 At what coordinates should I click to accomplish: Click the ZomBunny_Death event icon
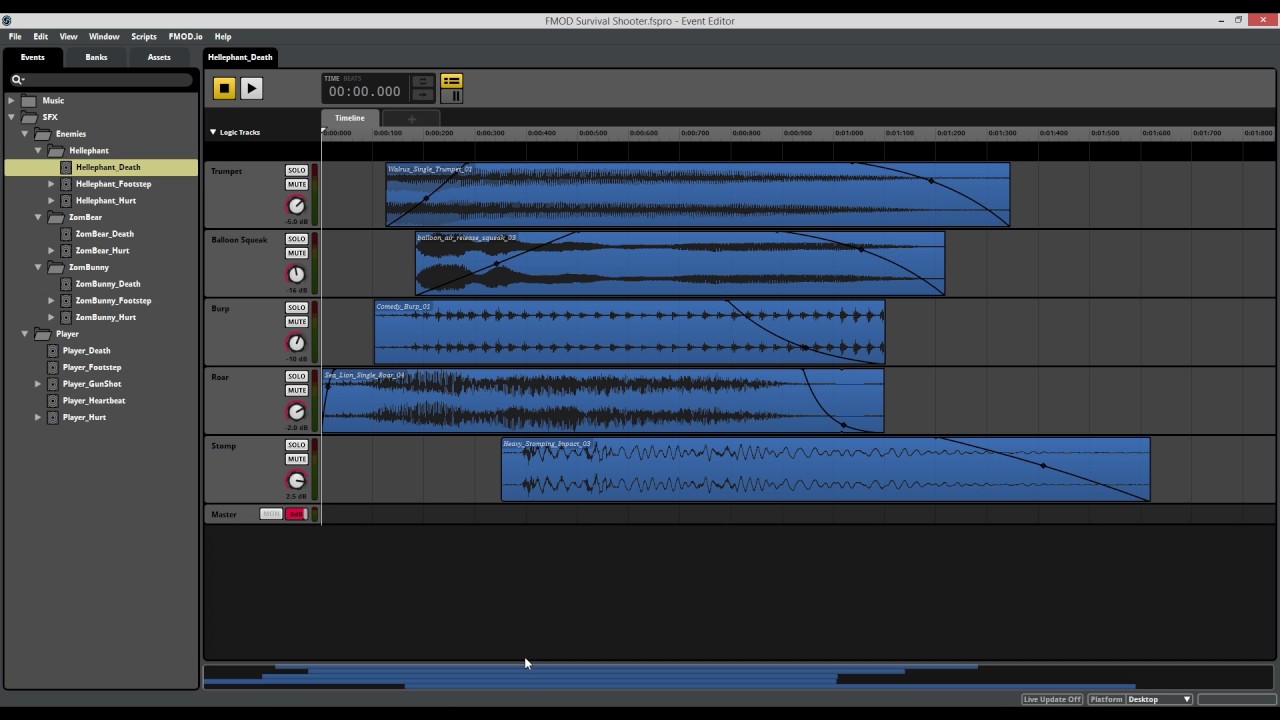click(x=66, y=284)
